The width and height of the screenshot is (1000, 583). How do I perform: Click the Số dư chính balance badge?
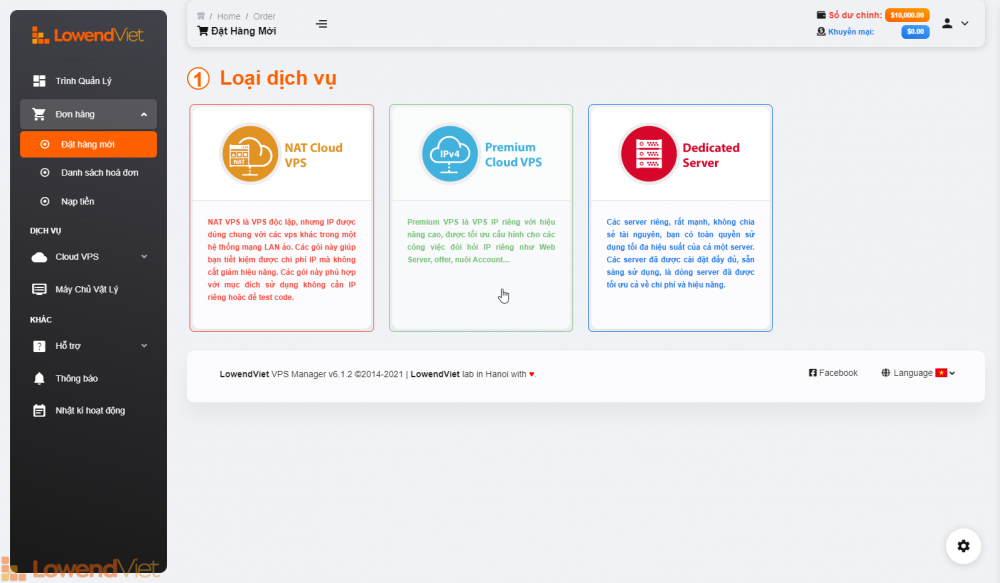[x=907, y=15]
